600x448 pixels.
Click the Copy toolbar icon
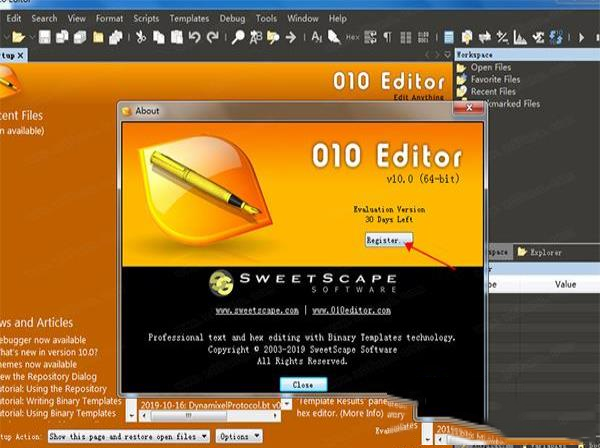[x=158, y=37]
